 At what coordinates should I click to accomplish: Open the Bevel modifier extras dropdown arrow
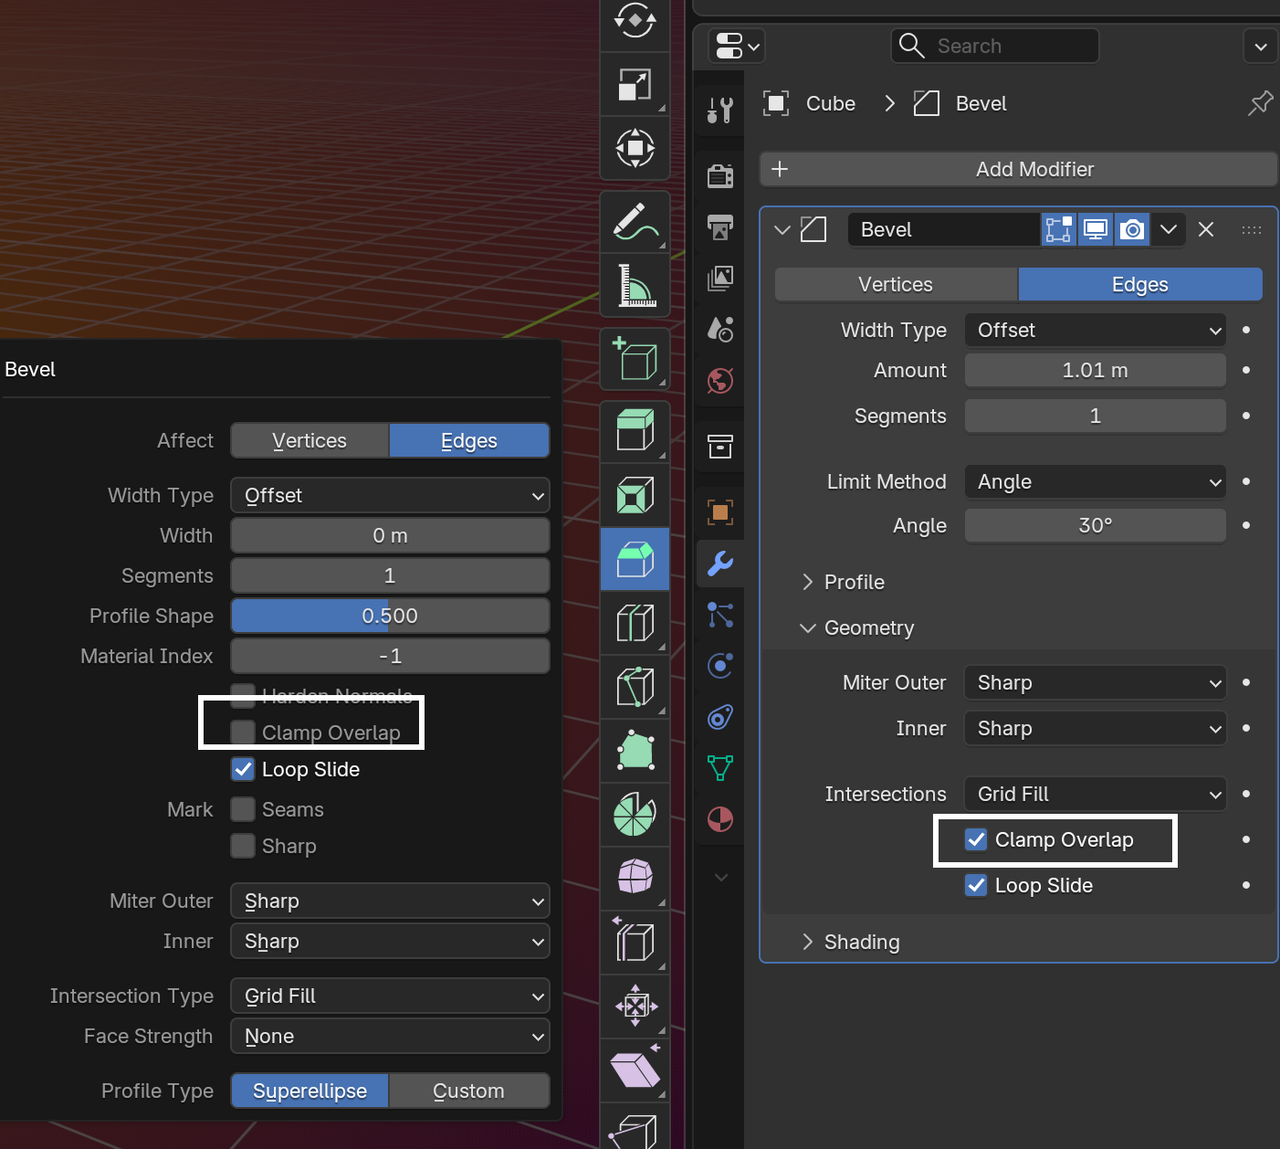click(x=1168, y=229)
